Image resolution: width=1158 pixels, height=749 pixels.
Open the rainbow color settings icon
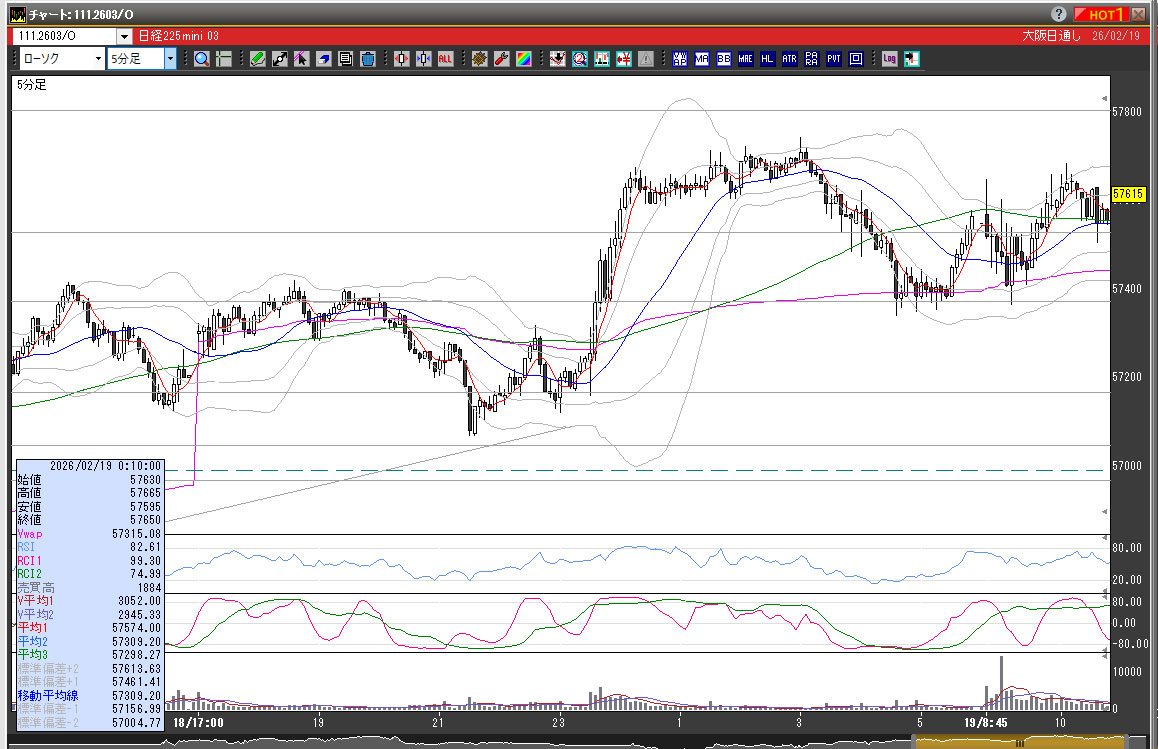(x=523, y=59)
